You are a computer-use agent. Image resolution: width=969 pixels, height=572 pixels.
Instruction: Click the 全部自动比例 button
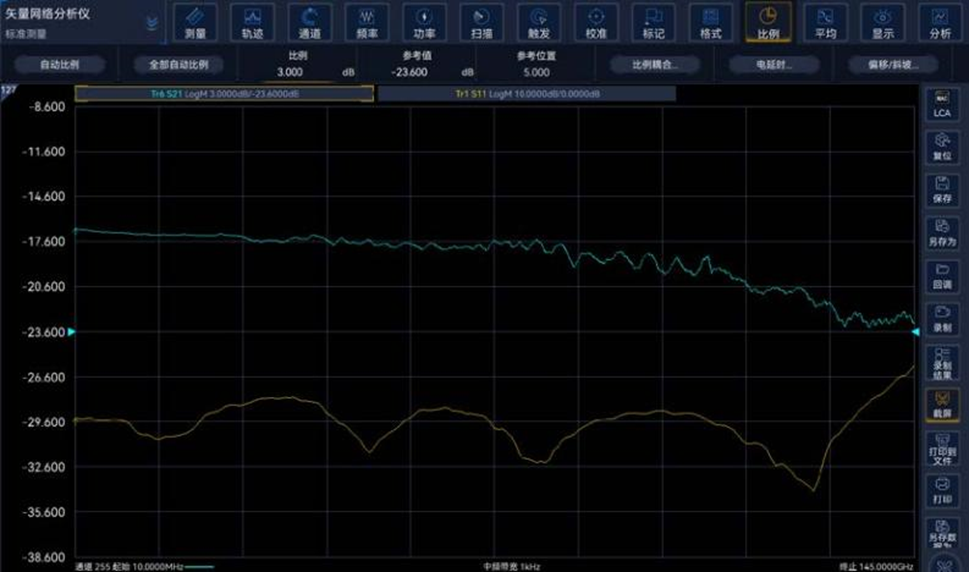[x=178, y=65]
